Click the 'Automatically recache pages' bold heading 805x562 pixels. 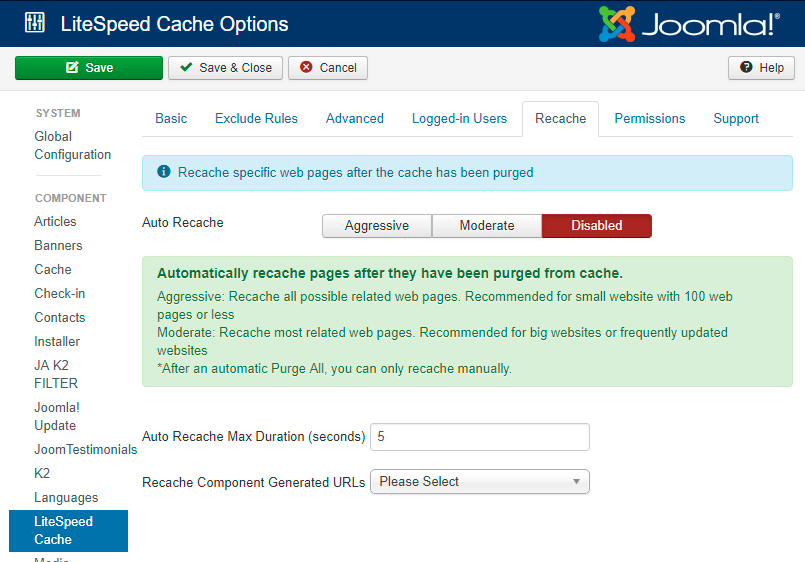390,273
